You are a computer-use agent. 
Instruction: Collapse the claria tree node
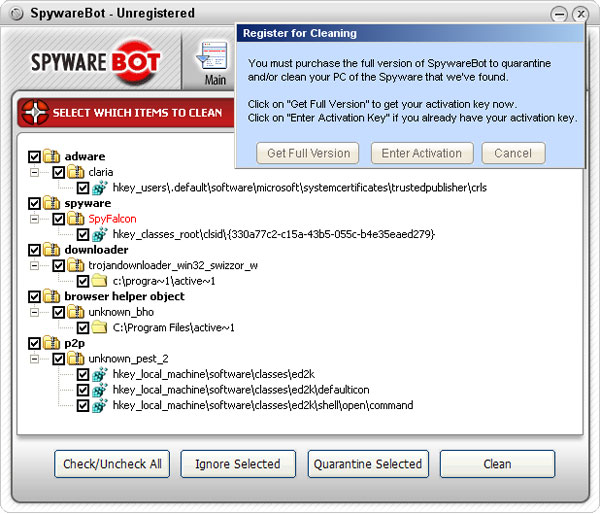34,173
